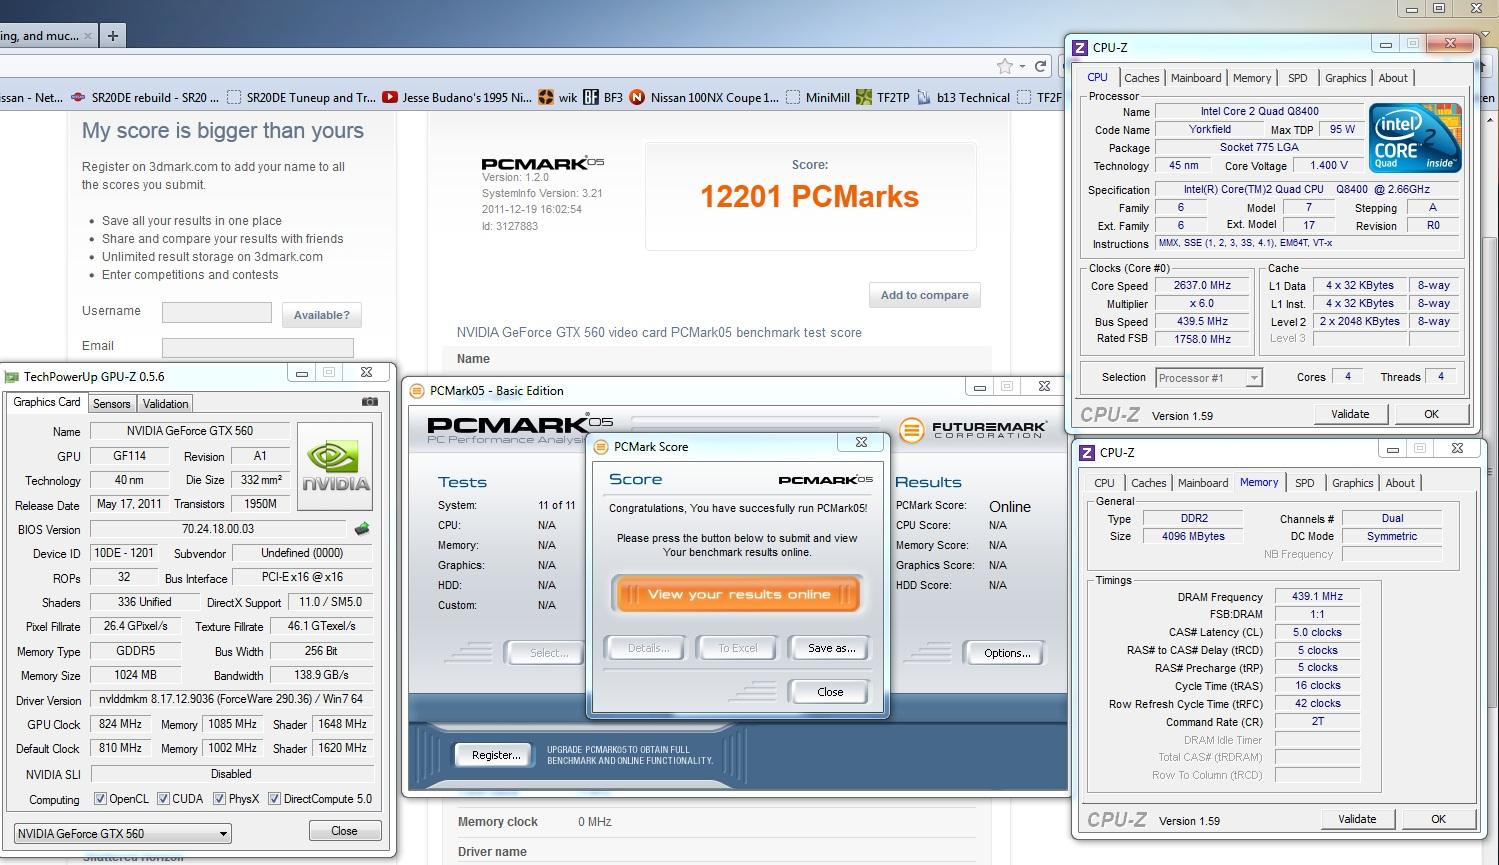Click Add to compare on results page

(924, 295)
